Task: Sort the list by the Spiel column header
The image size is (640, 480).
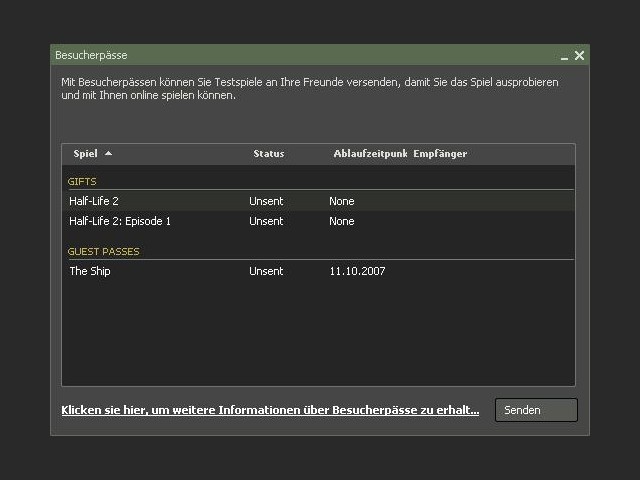Action: (x=85, y=153)
